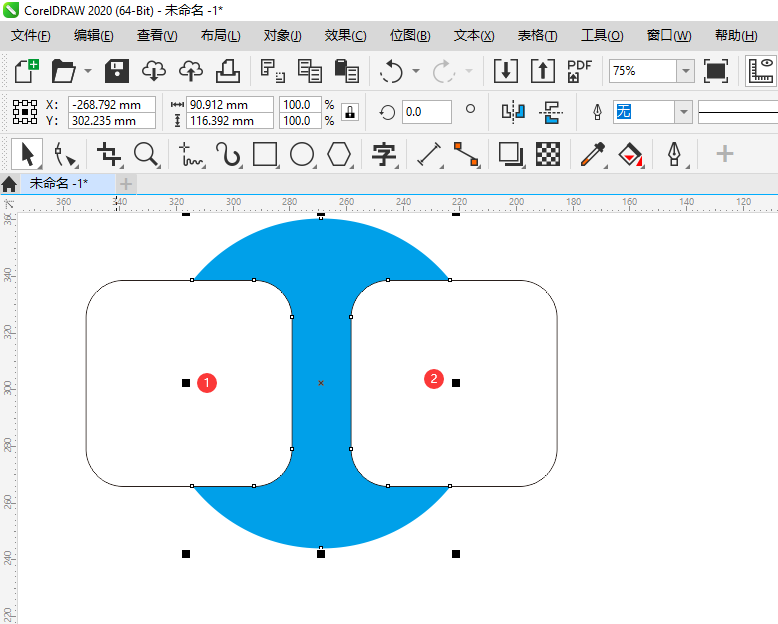
Task: Click the Save floppy disk icon
Action: pos(118,71)
